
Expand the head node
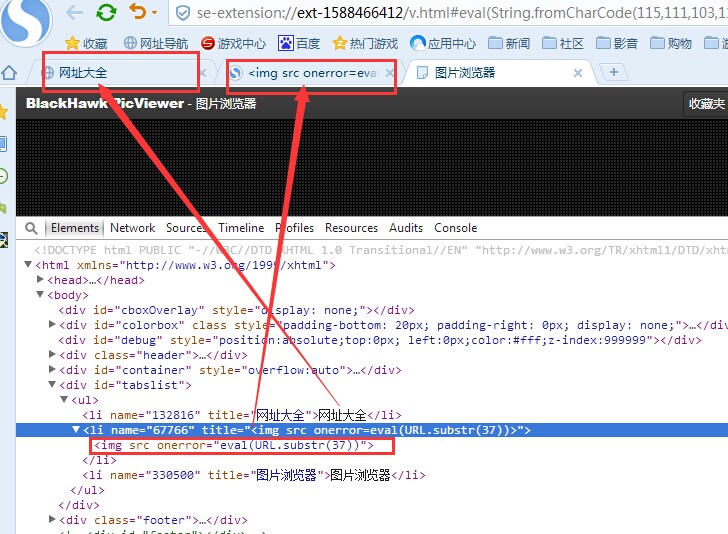[x=40, y=280]
